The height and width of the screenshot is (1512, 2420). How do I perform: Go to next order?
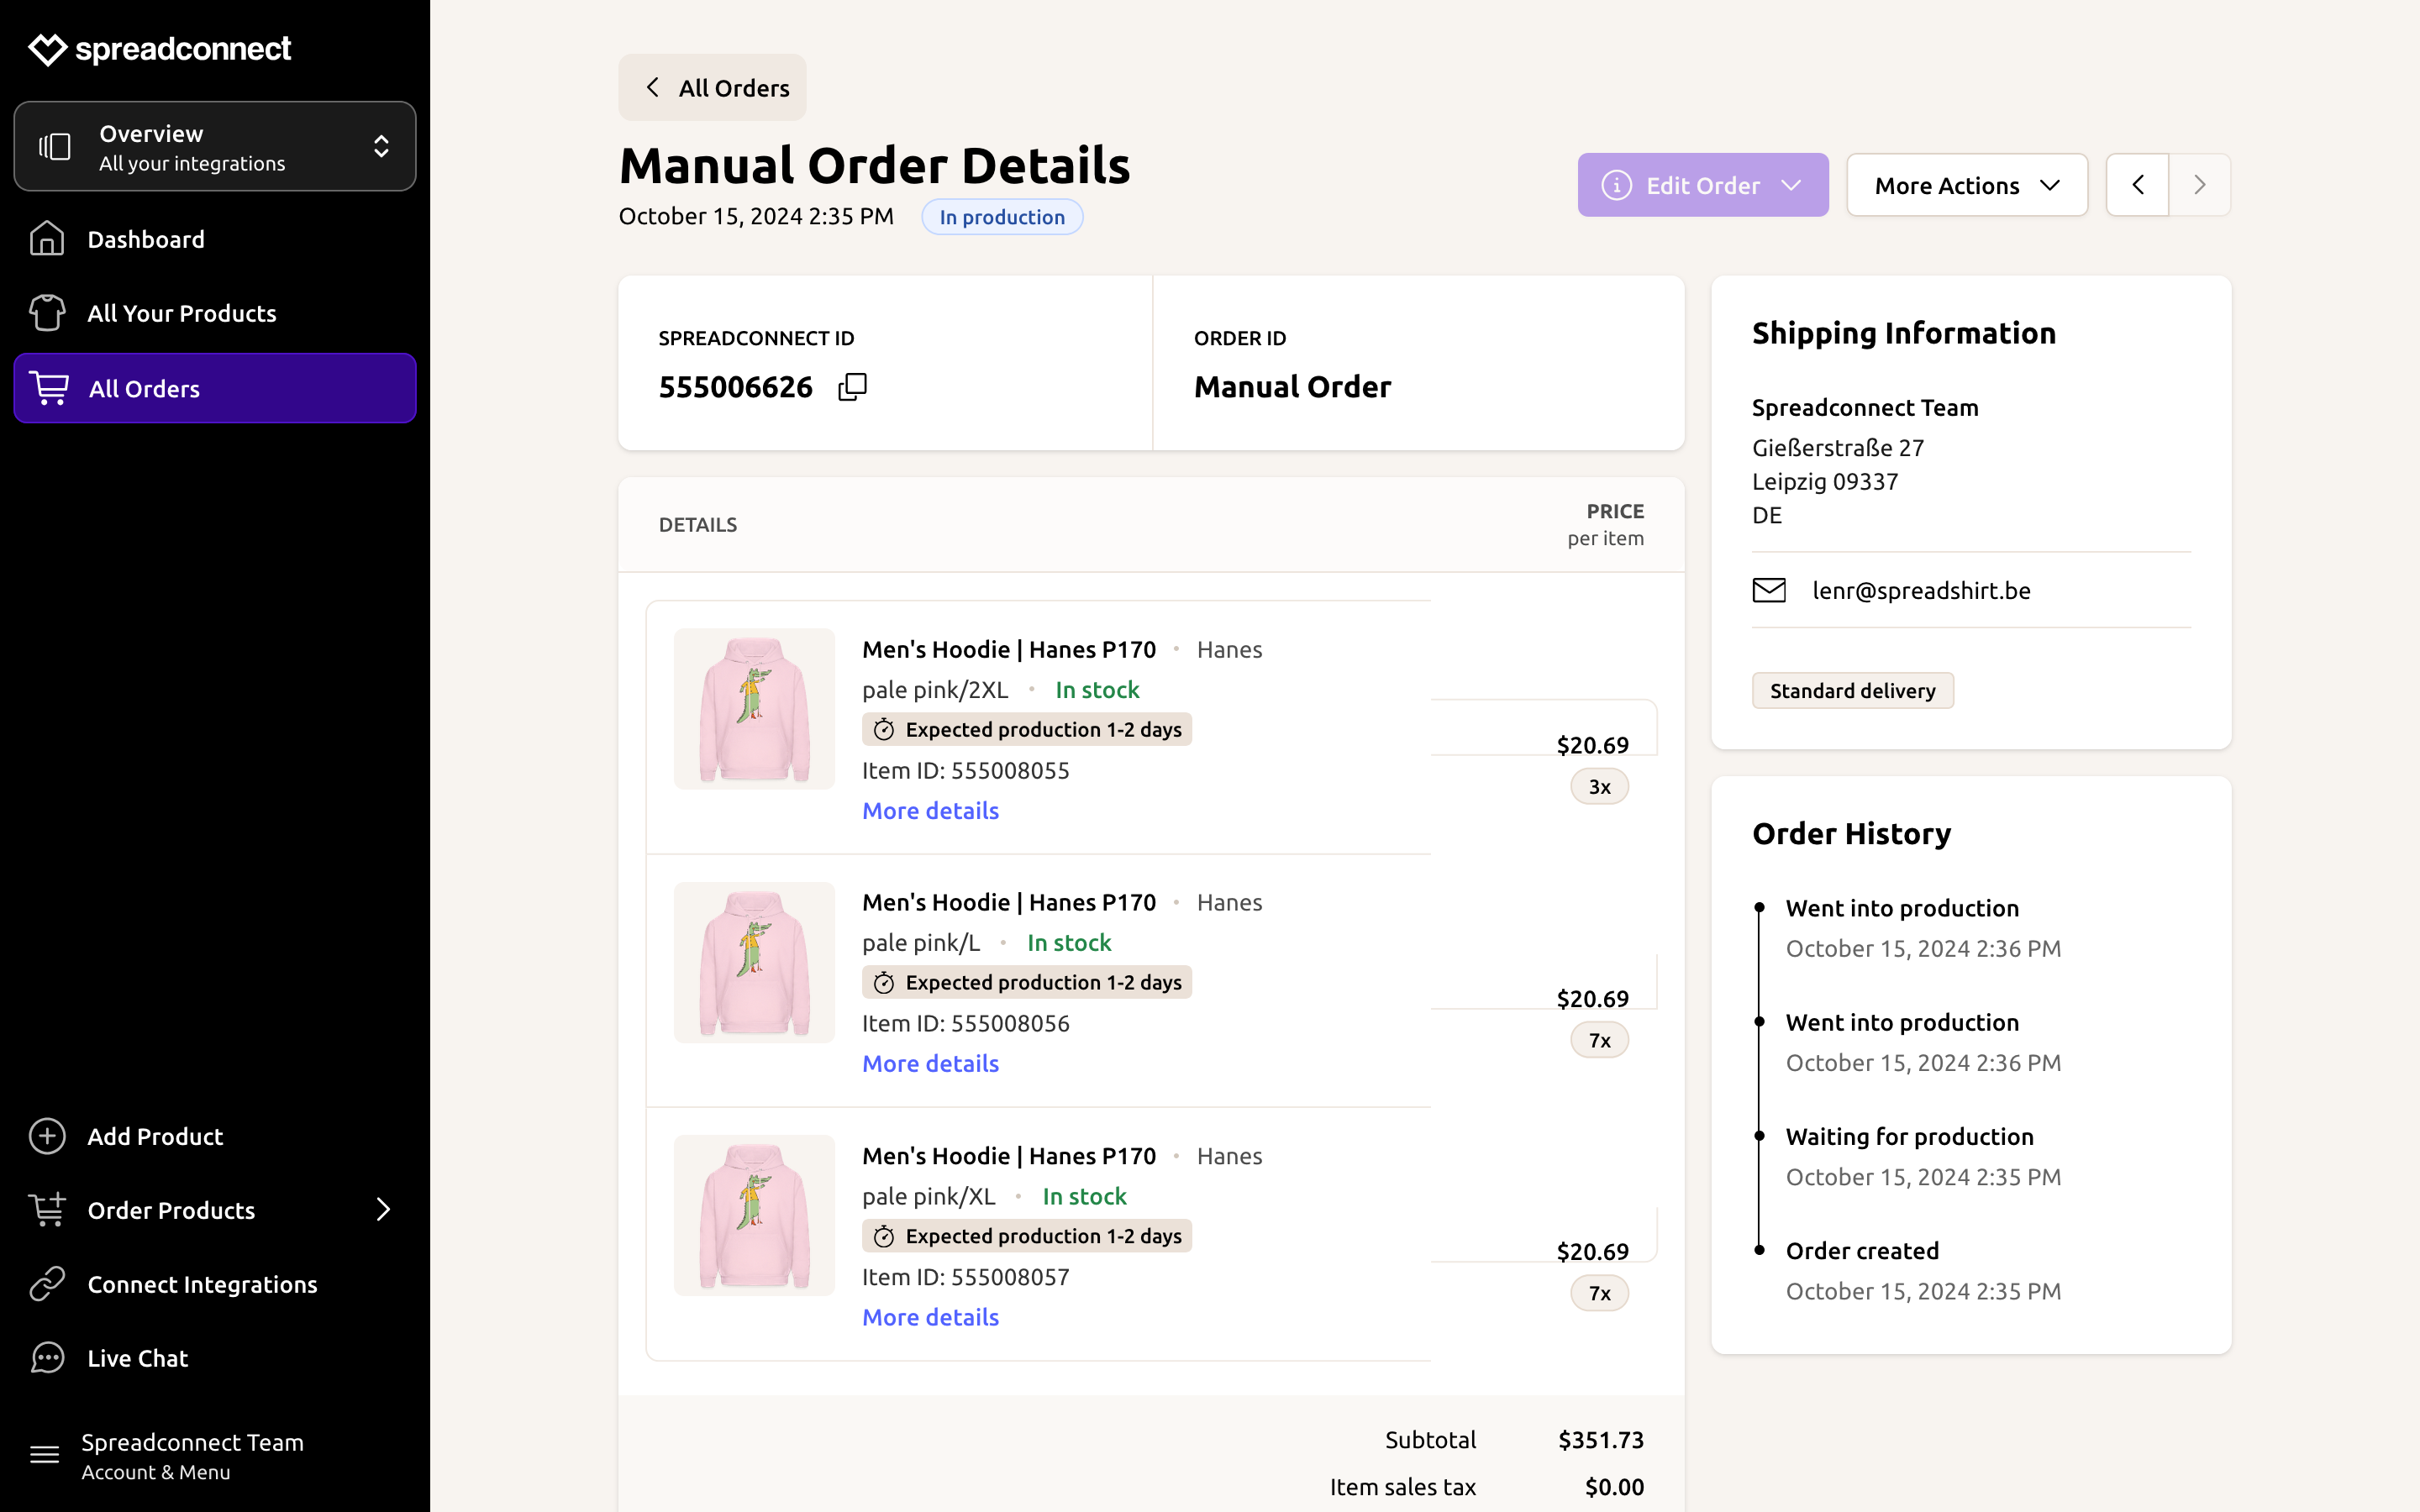2200,185
